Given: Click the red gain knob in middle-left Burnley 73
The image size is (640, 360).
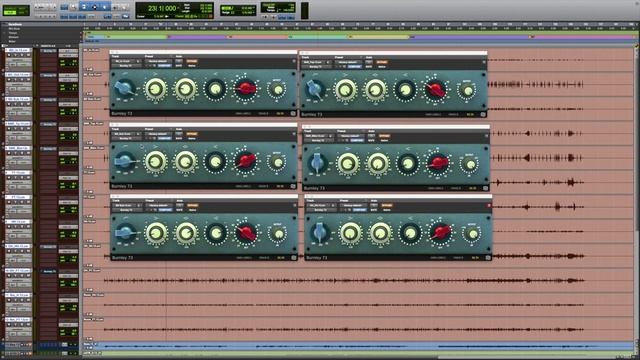Looking at the screenshot, I should (x=246, y=161).
